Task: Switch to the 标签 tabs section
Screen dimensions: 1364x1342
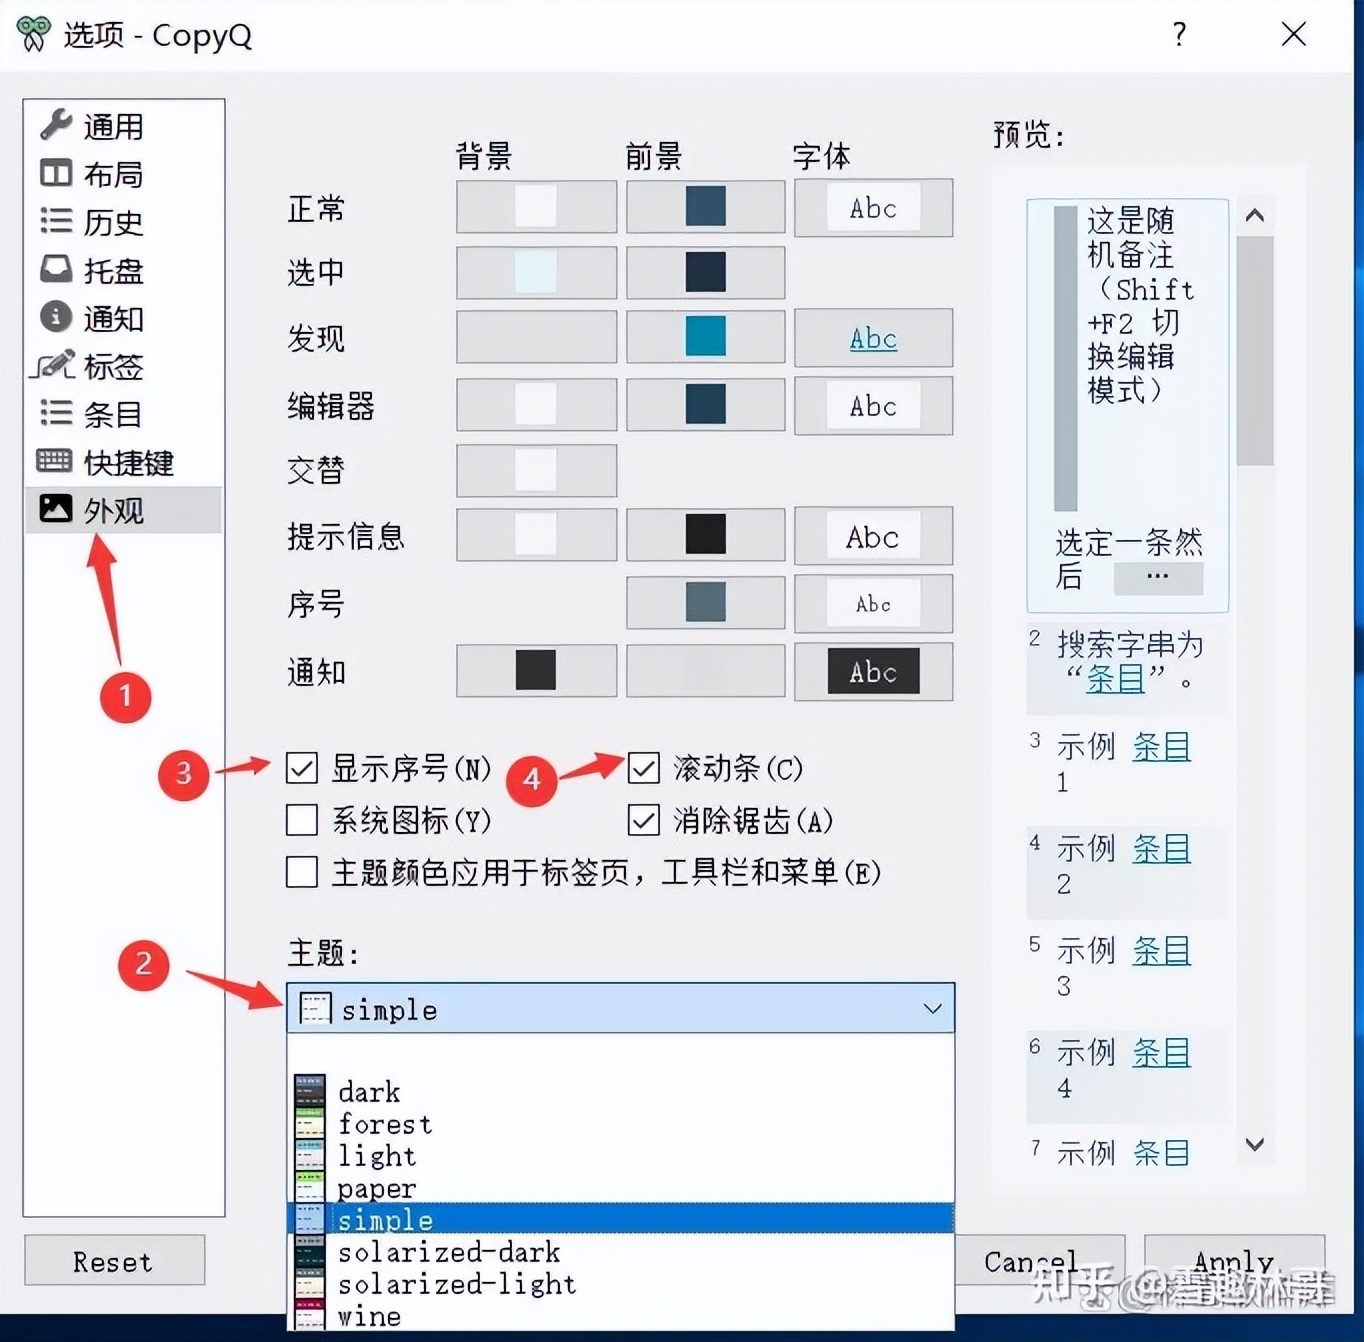Action: [x=123, y=366]
